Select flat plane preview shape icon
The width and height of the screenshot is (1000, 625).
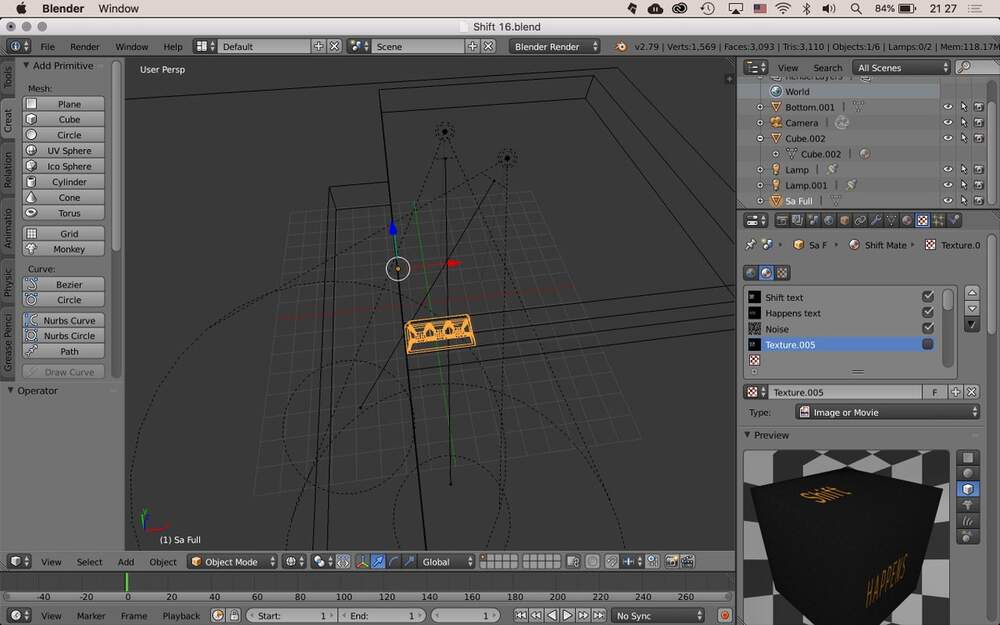tap(967, 458)
